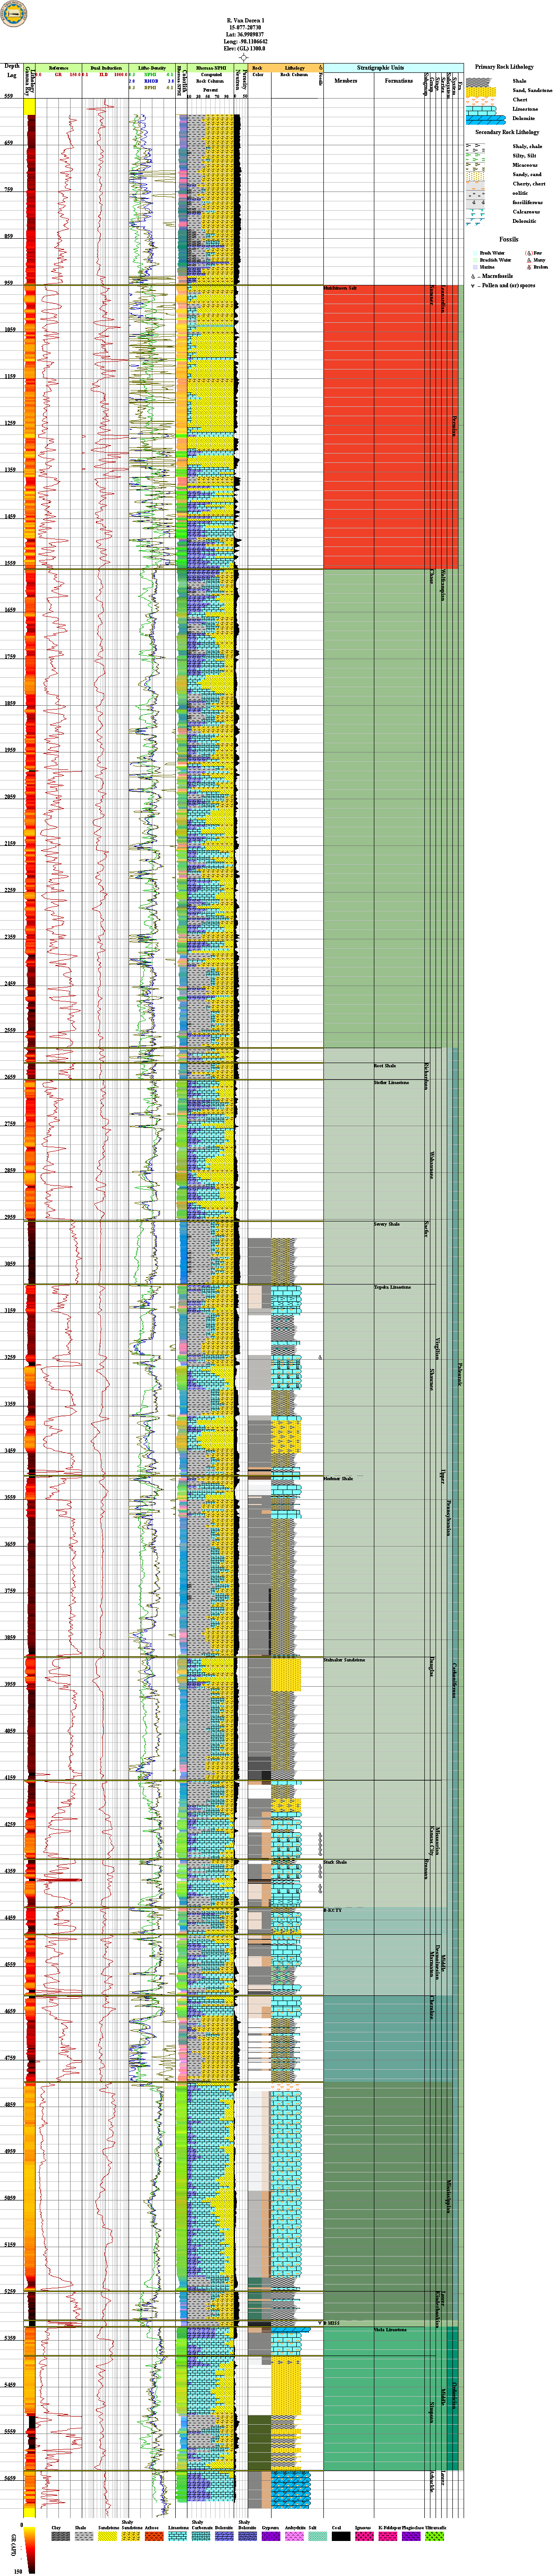The height and width of the screenshot is (2576, 558).
Task: Click the 'Severy Shale' formation label
Action: (387, 1224)
